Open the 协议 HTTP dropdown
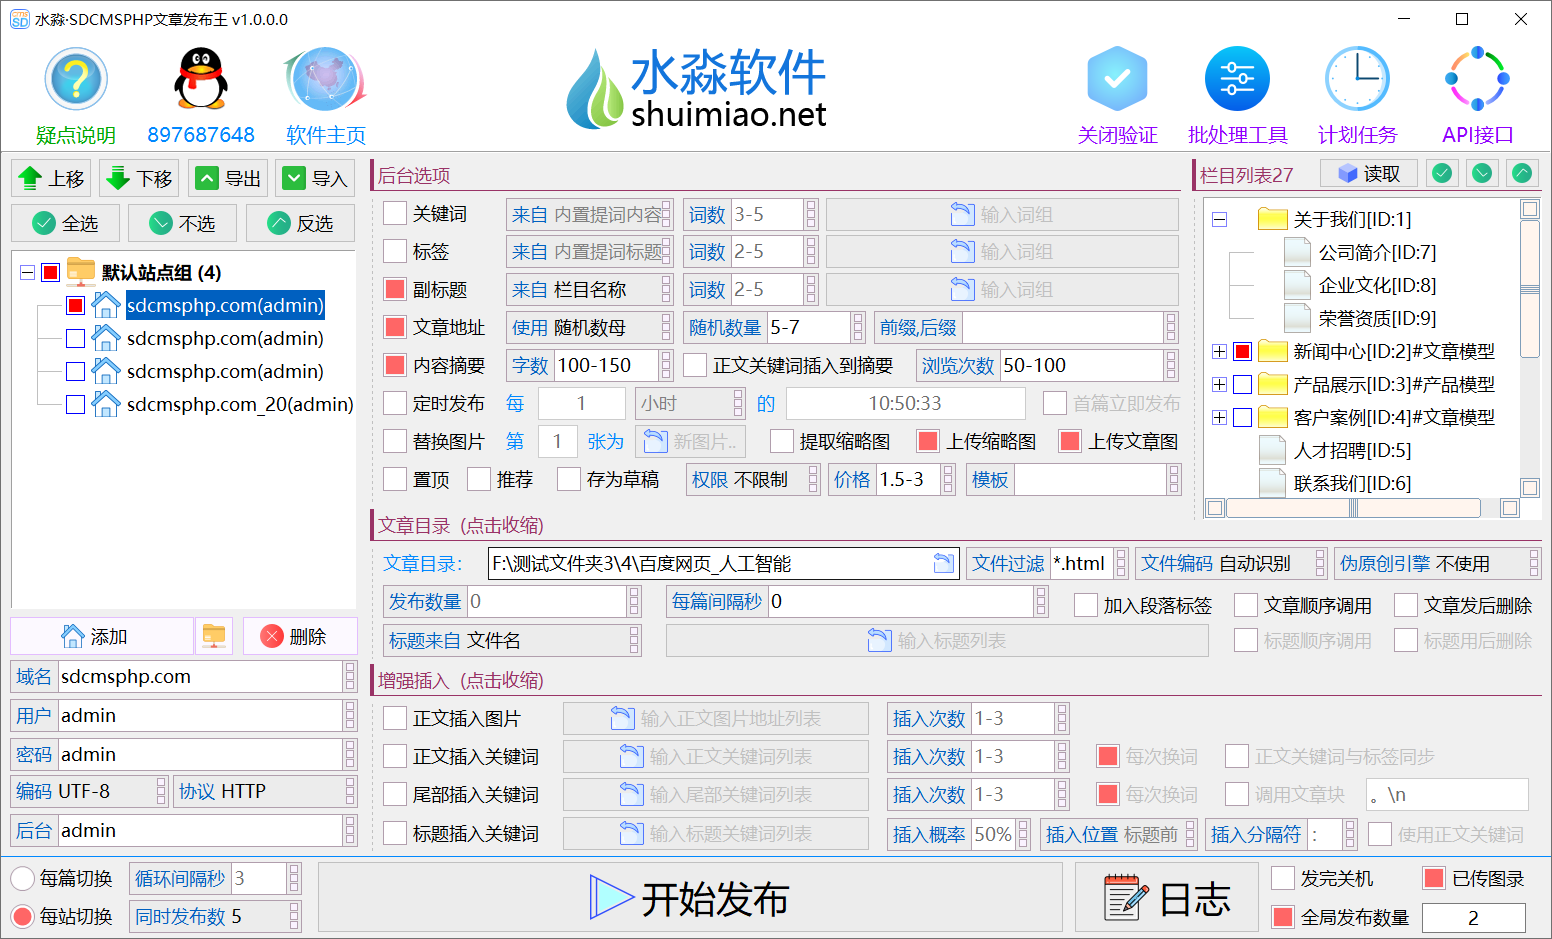 265,791
